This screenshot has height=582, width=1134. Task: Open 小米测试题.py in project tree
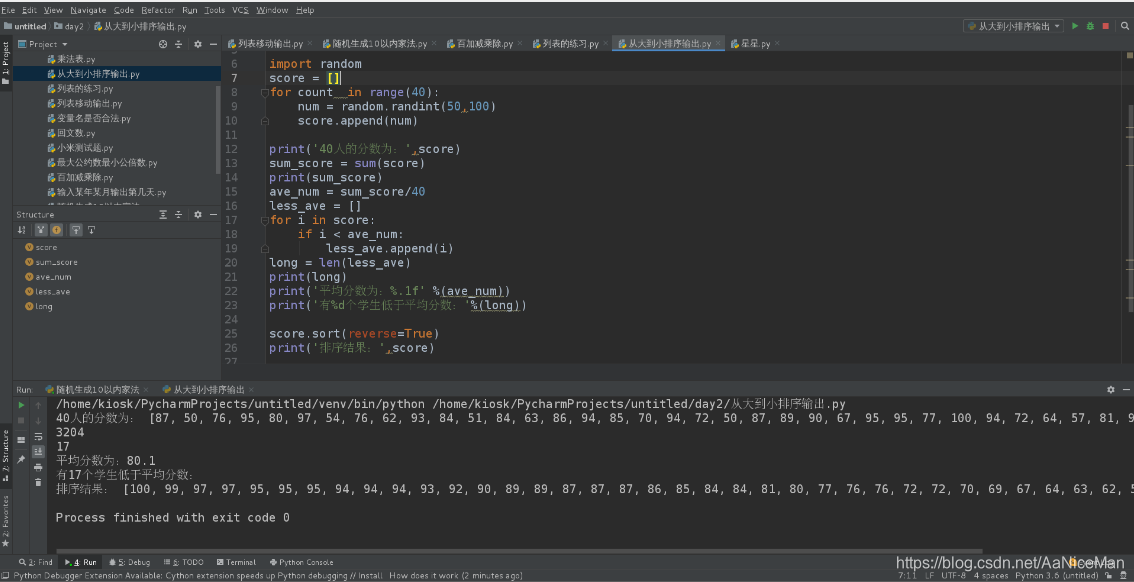[80, 148]
